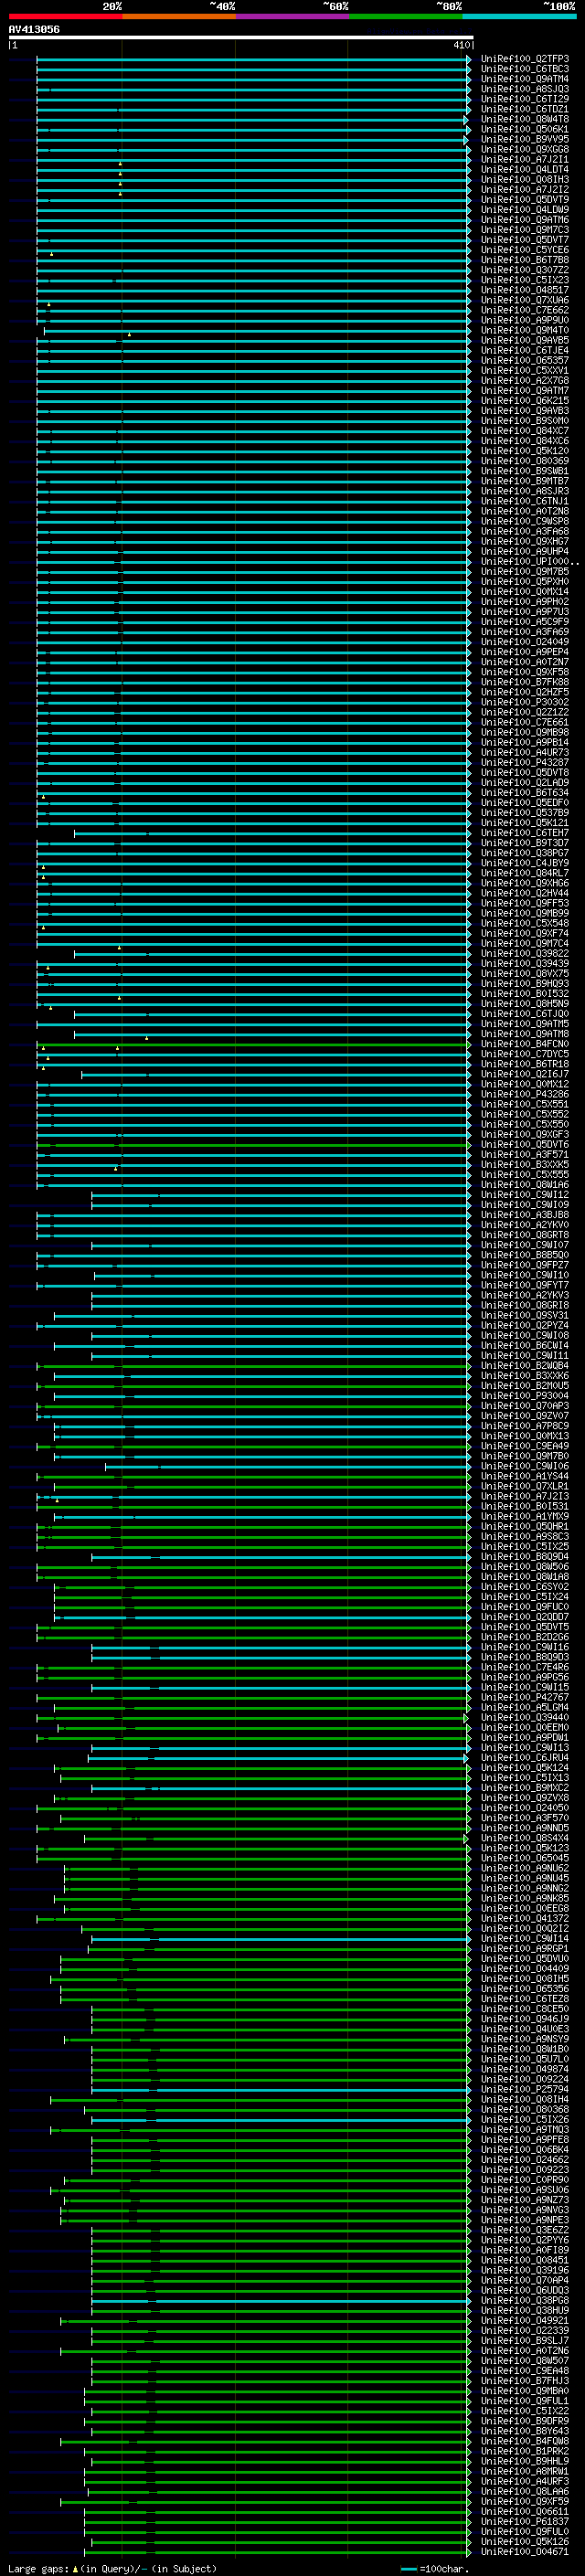Open the UniRef100_Q38PG8 label
Image resolution: width=585 pixels, height=2576 pixels.
tap(525, 2300)
